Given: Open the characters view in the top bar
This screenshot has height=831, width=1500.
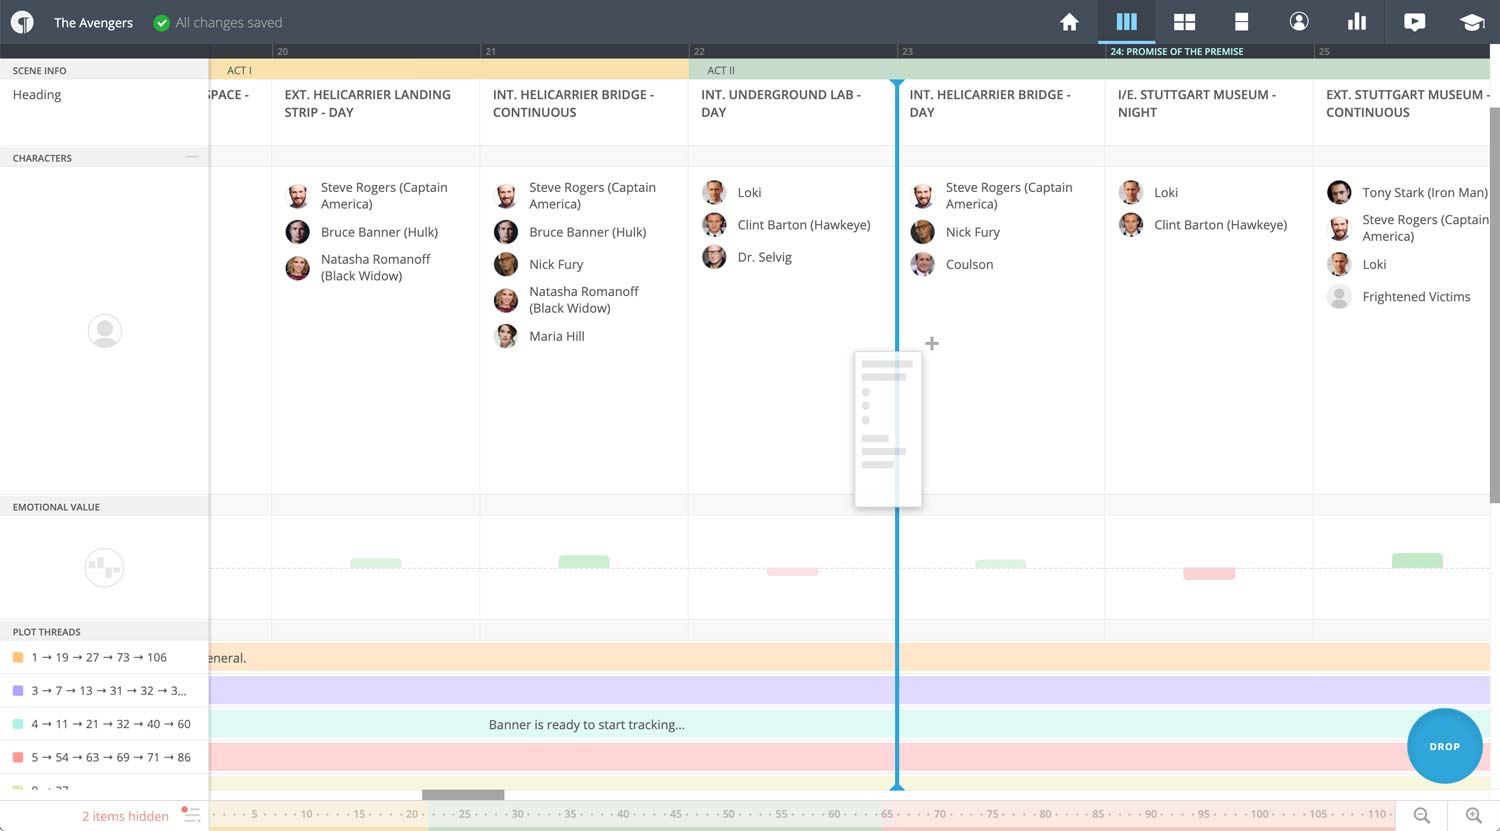Looking at the screenshot, I should [x=1299, y=22].
